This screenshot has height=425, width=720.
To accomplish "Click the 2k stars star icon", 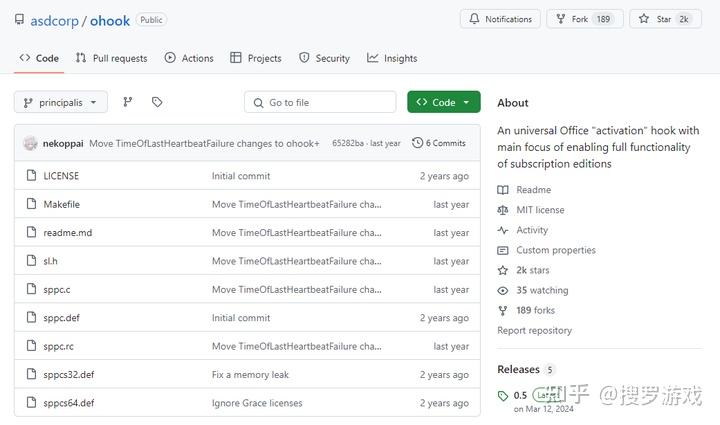I will [503, 270].
